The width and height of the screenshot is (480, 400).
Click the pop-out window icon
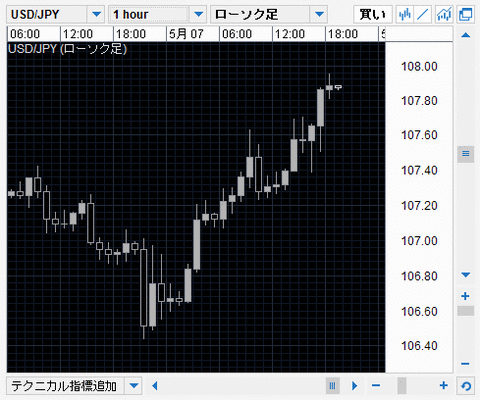tap(465, 14)
